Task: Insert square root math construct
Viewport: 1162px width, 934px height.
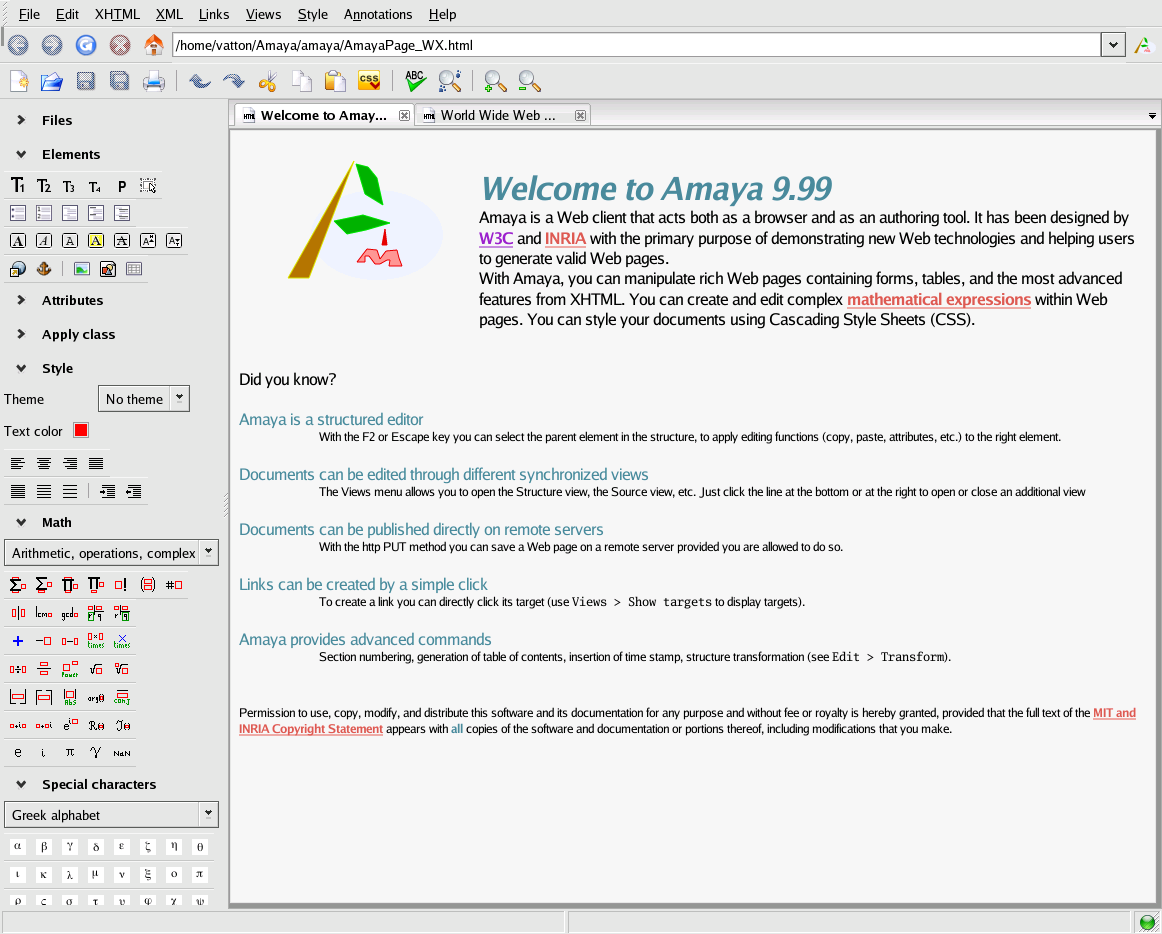Action: coord(96,669)
